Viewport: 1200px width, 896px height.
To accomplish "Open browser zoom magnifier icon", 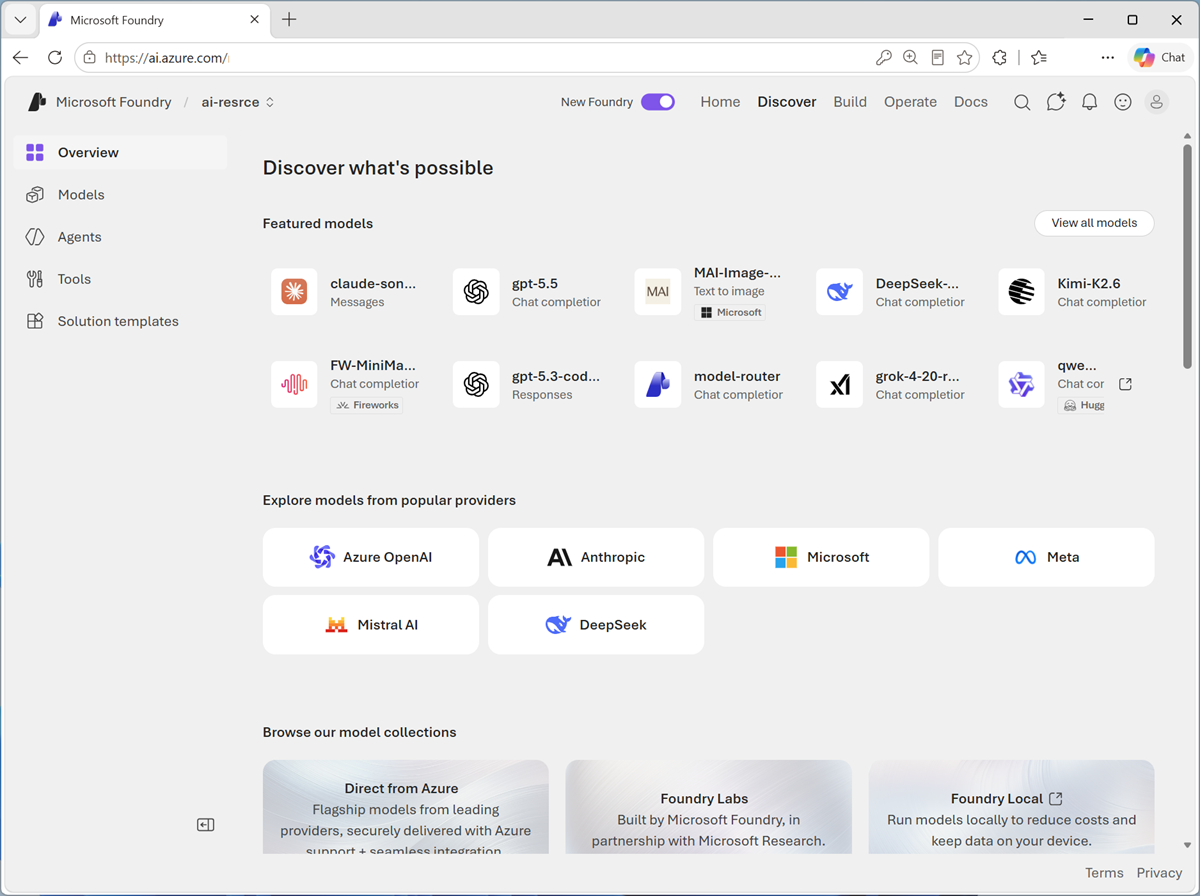I will (x=910, y=58).
